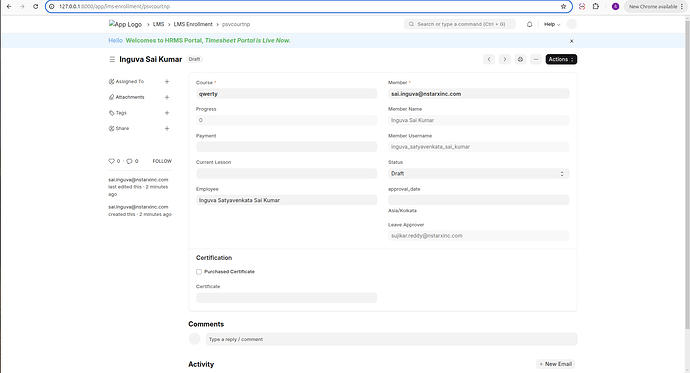Go to previous document arrow
The image size is (690, 373).
(489, 59)
